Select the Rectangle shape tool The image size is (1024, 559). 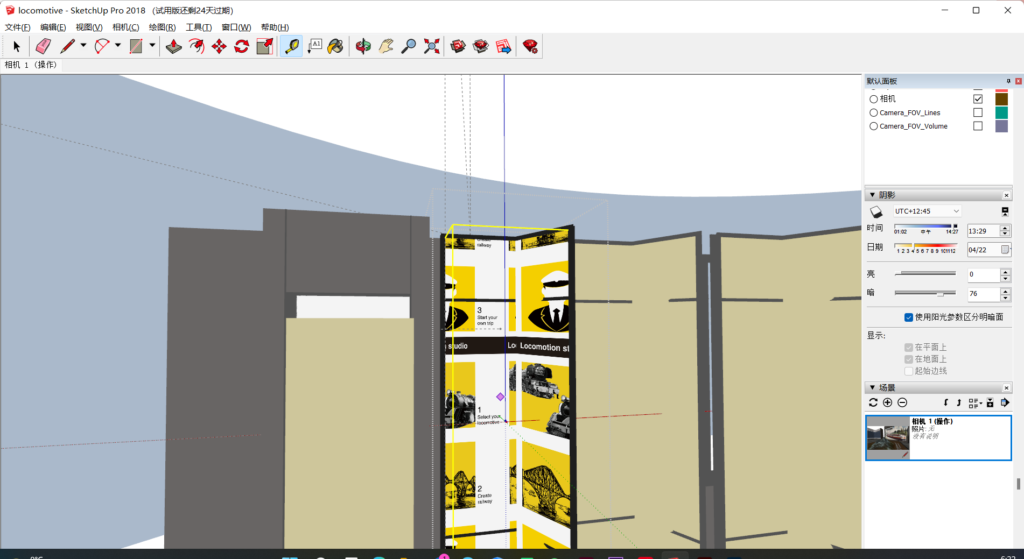coord(136,46)
